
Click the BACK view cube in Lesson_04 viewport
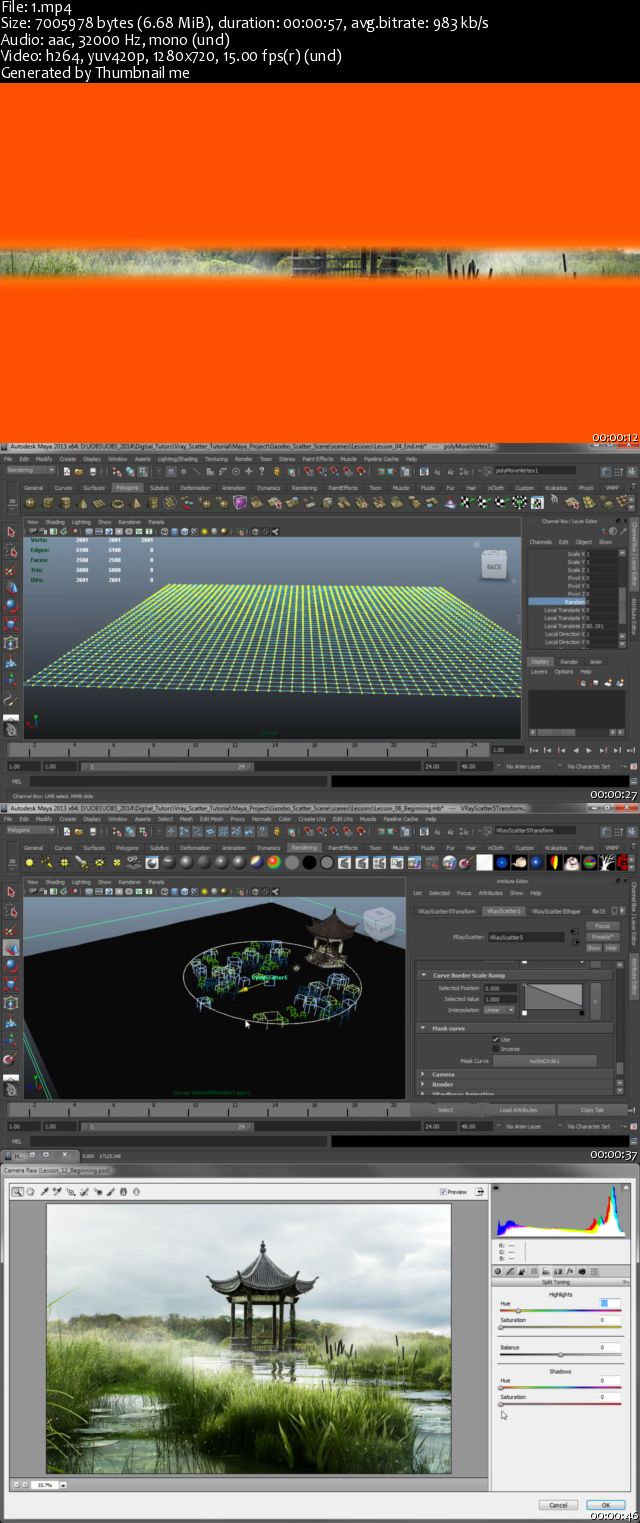(x=493, y=564)
